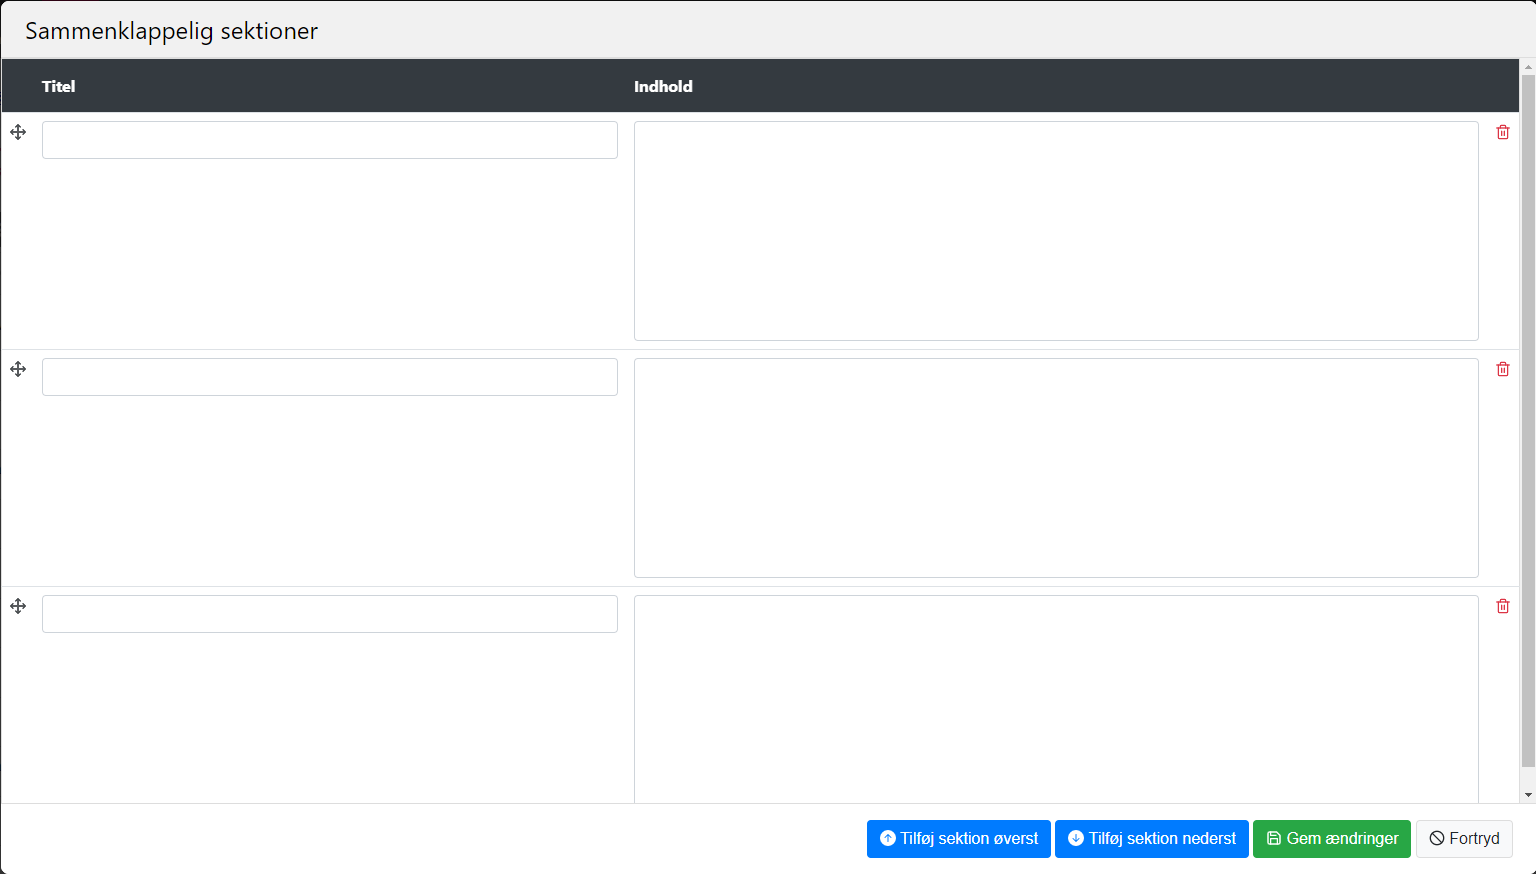Image resolution: width=1536 pixels, height=874 pixels.
Task: Click the second row's move handle icon
Action: pos(18,369)
